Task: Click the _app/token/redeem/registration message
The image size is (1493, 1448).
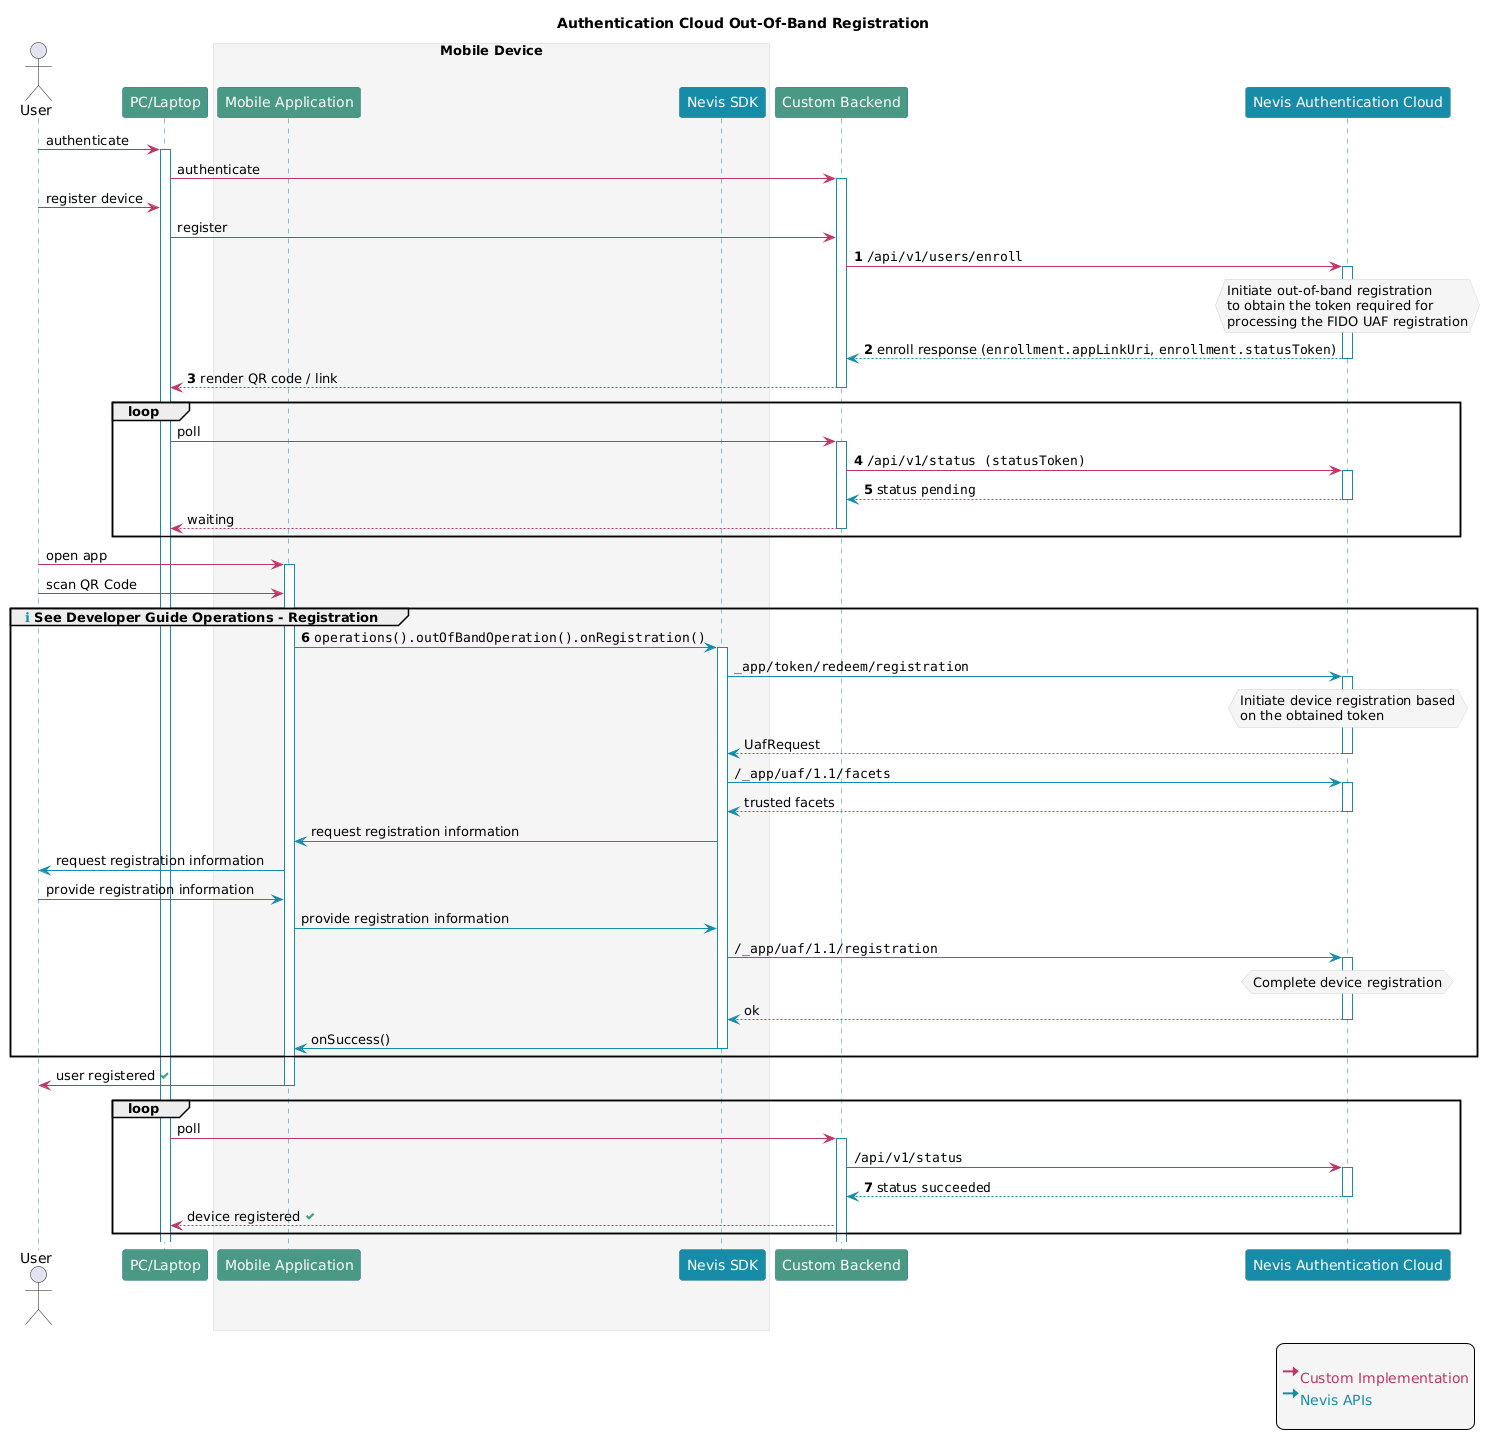Action: click(x=851, y=667)
